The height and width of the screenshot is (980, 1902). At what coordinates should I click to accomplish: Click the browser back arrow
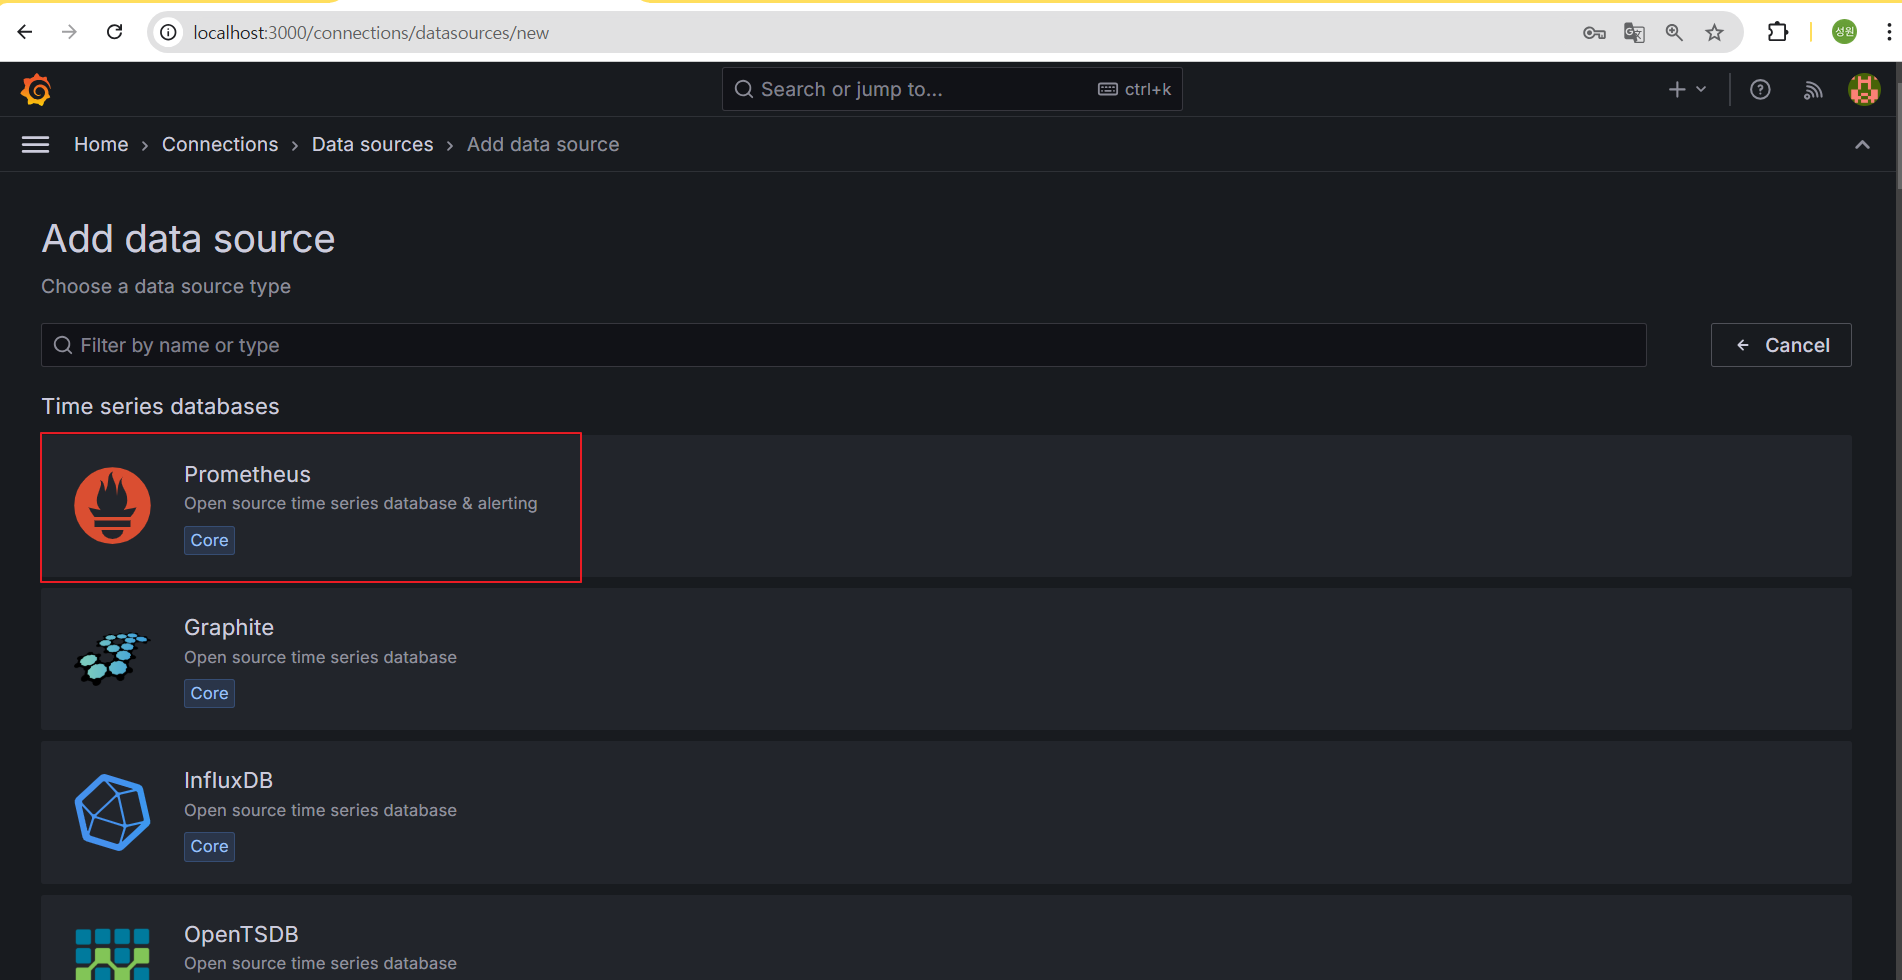pyautogui.click(x=25, y=32)
